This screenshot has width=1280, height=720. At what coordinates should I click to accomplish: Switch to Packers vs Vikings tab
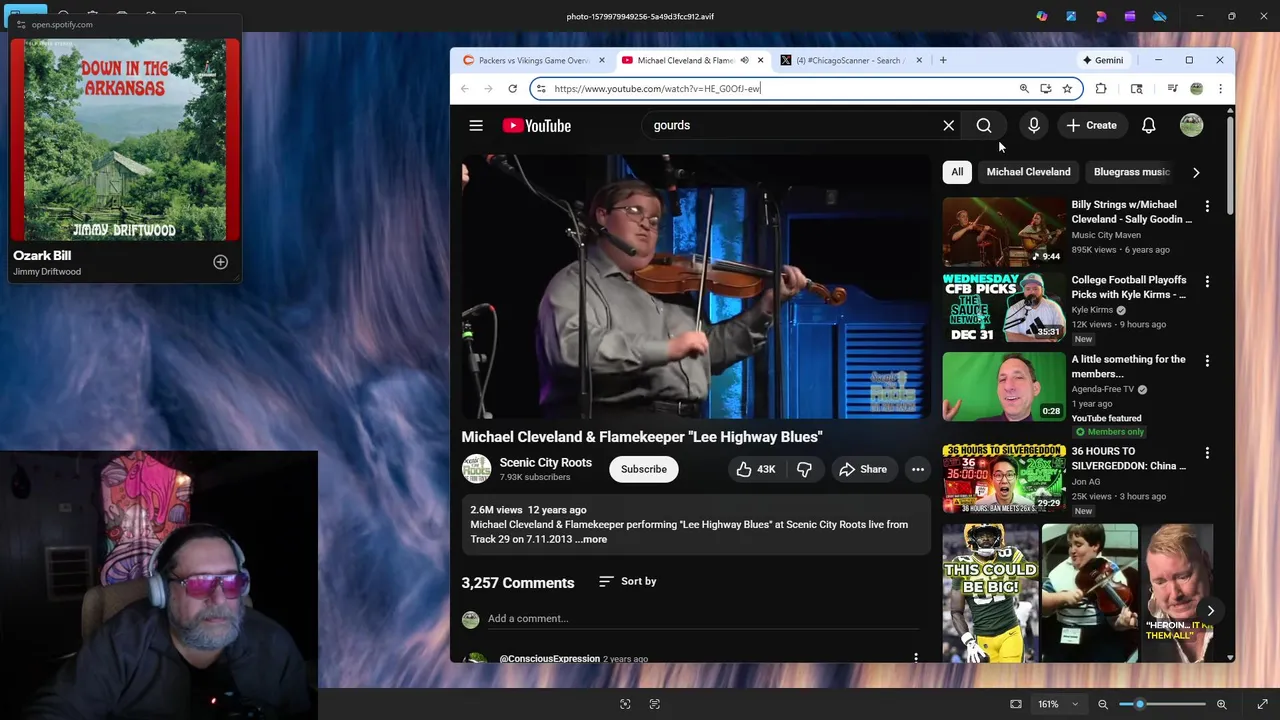click(x=533, y=60)
